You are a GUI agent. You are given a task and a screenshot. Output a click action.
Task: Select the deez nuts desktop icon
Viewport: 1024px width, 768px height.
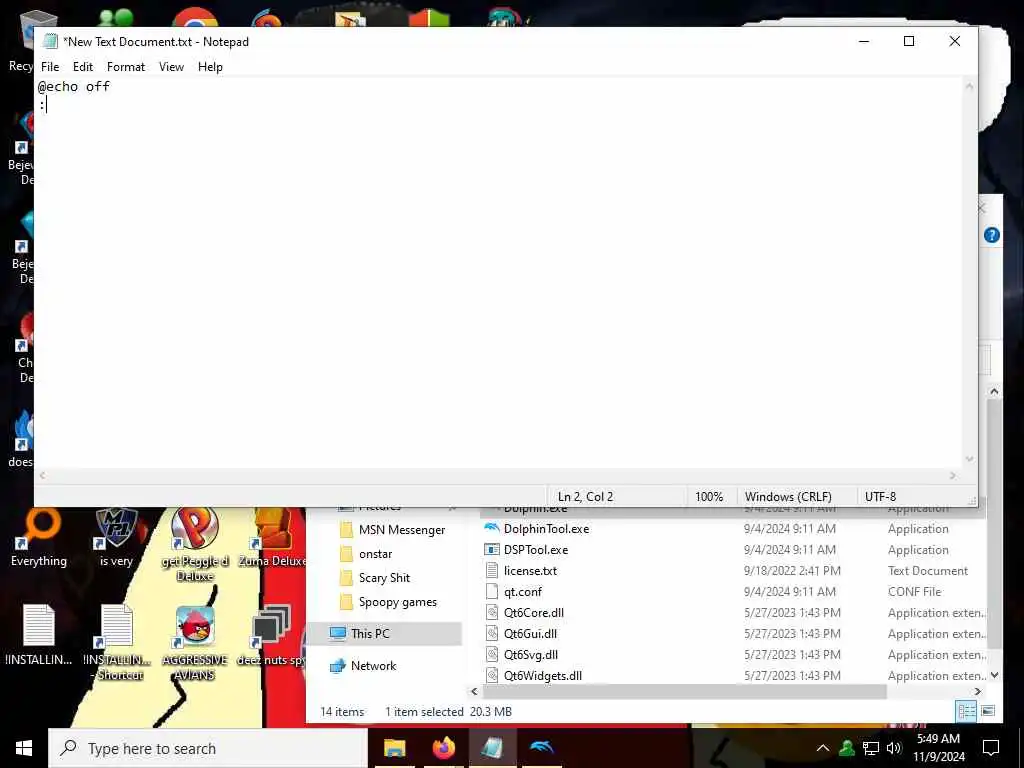point(270,635)
